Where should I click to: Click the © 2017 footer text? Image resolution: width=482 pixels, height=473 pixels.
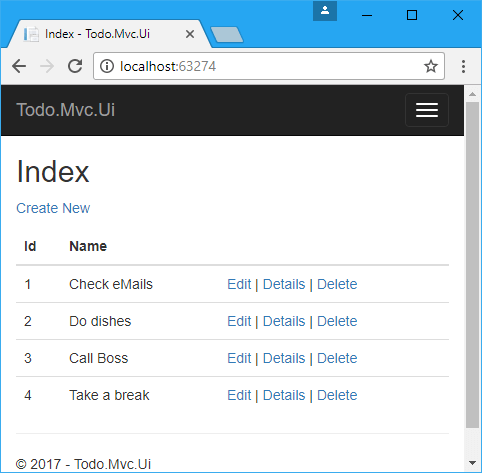(83, 464)
